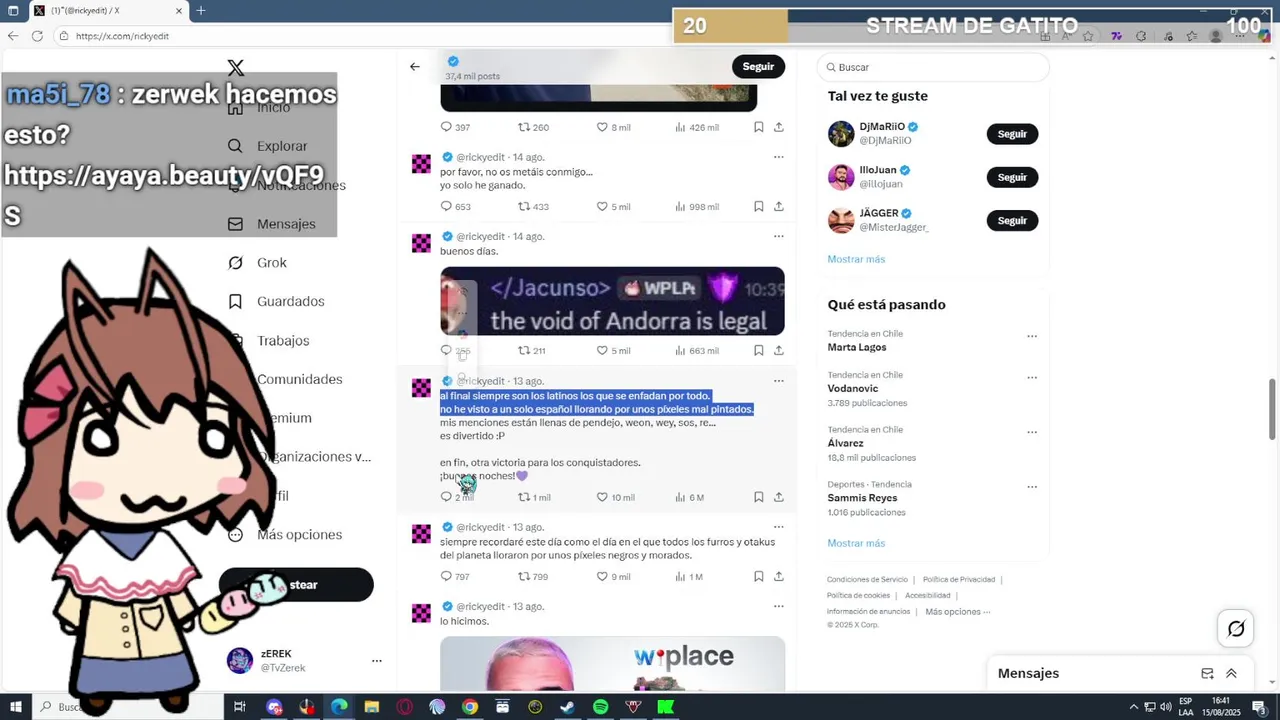The width and height of the screenshot is (1280, 720).
Task: Share the 'por favor, no os metáis' post
Action: pos(779,207)
